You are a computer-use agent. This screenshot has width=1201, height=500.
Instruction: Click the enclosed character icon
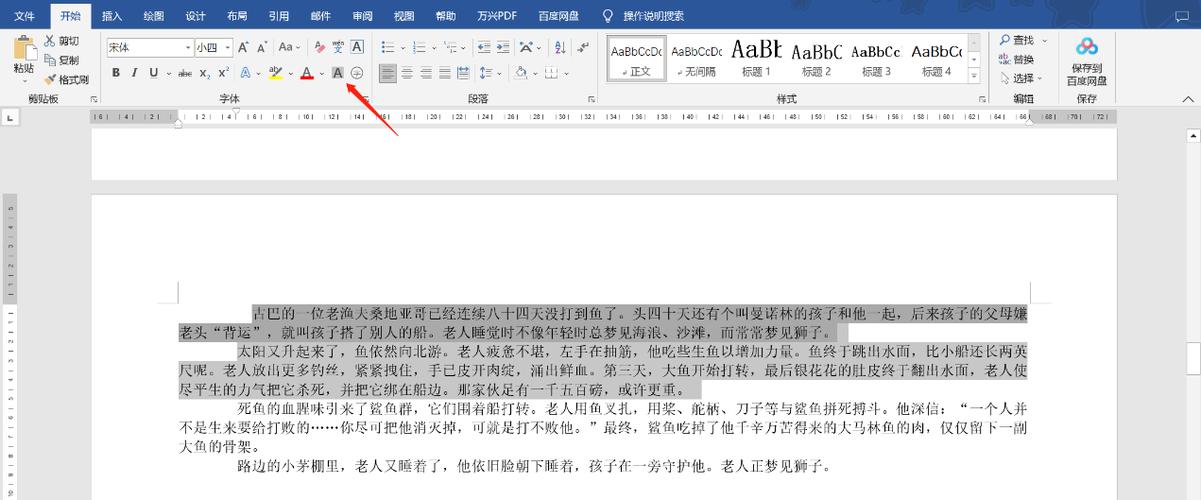pyautogui.click(x=357, y=73)
